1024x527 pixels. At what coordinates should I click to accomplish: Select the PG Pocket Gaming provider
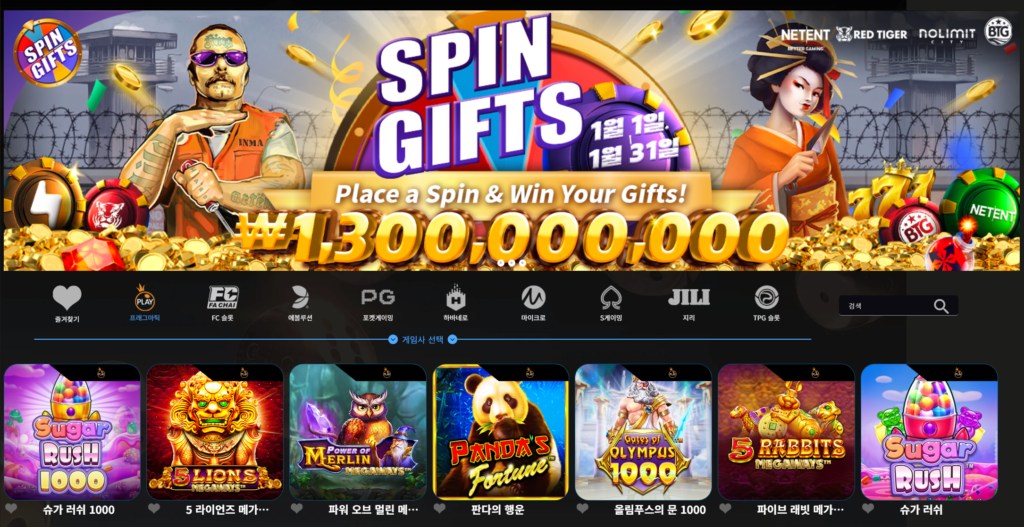pyautogui.click(x=378, y=304)
